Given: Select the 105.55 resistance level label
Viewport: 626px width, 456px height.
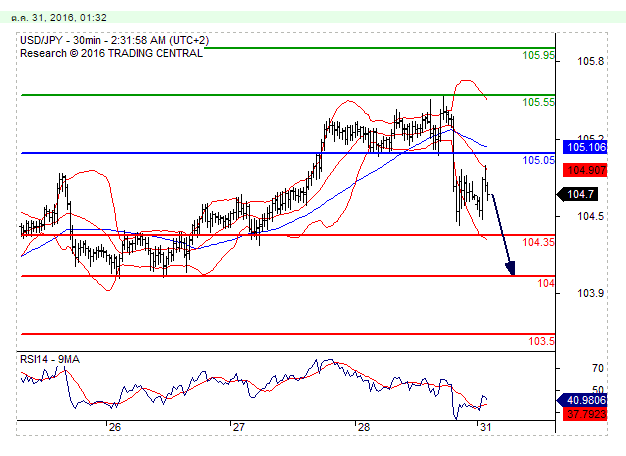Looking at the screenshot, I should point(538,102).
